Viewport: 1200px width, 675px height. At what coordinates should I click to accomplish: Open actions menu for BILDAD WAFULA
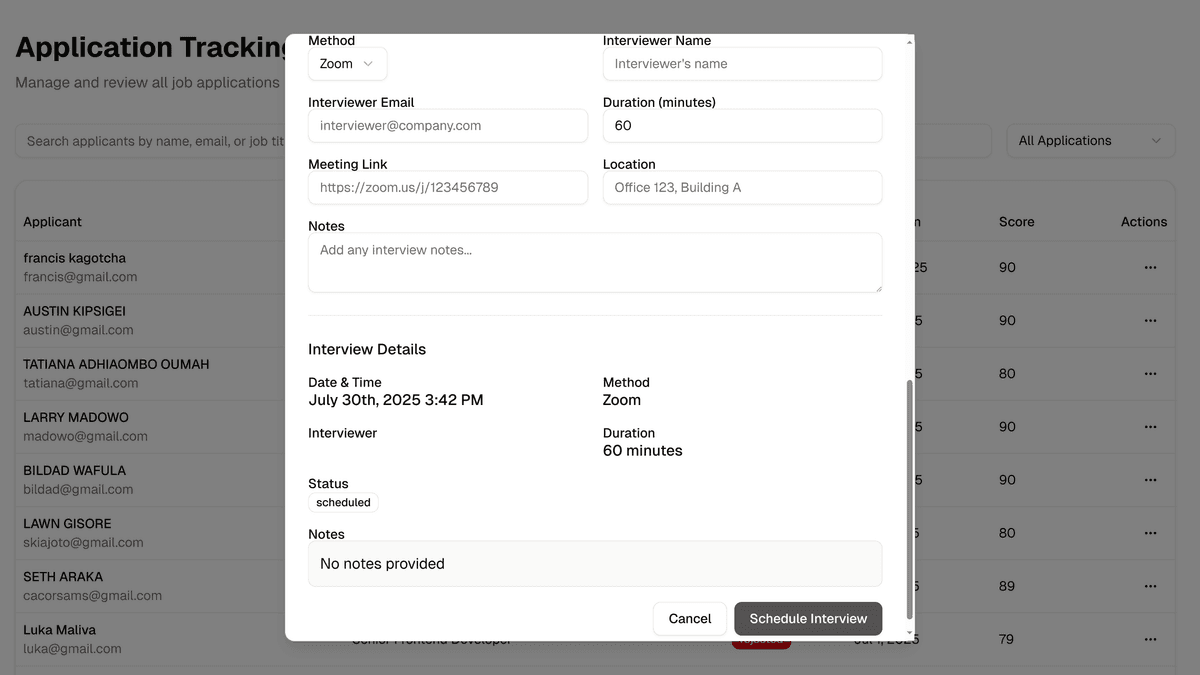point(1150,480)
